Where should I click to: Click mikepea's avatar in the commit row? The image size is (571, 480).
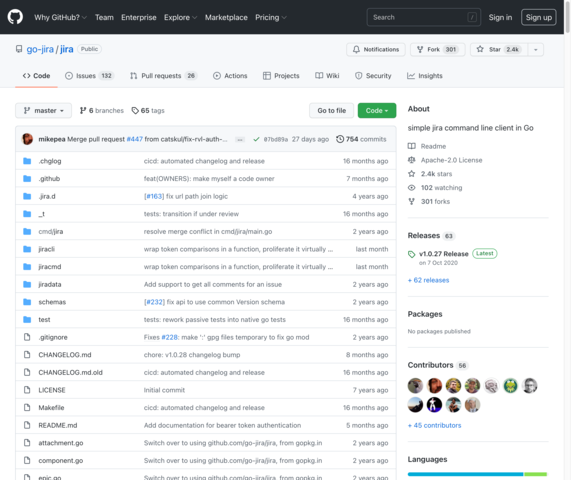click(x=27, y=139)
